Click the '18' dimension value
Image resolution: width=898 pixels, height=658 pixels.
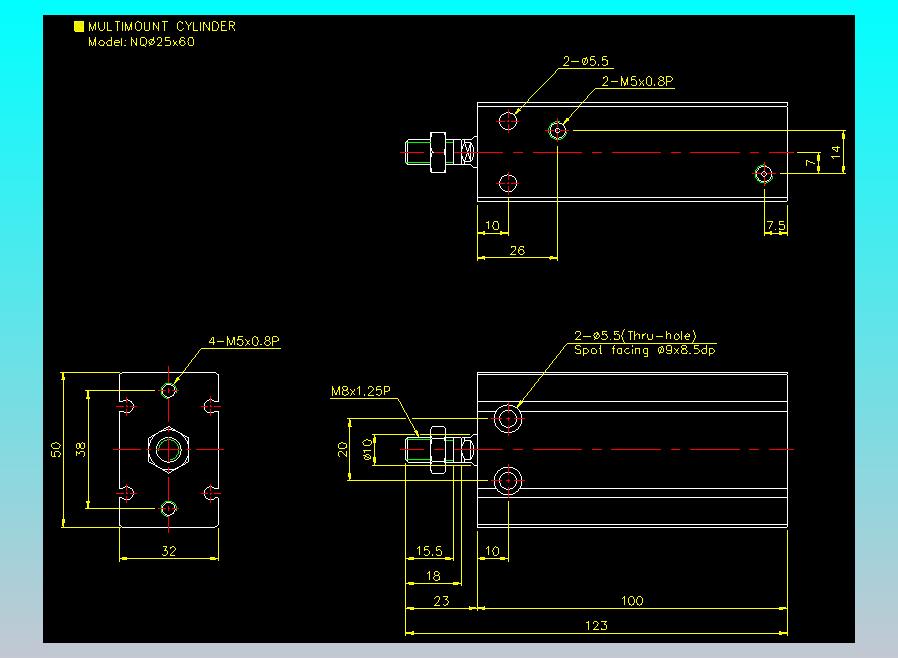pyautogui.click(x=434, y=576)
